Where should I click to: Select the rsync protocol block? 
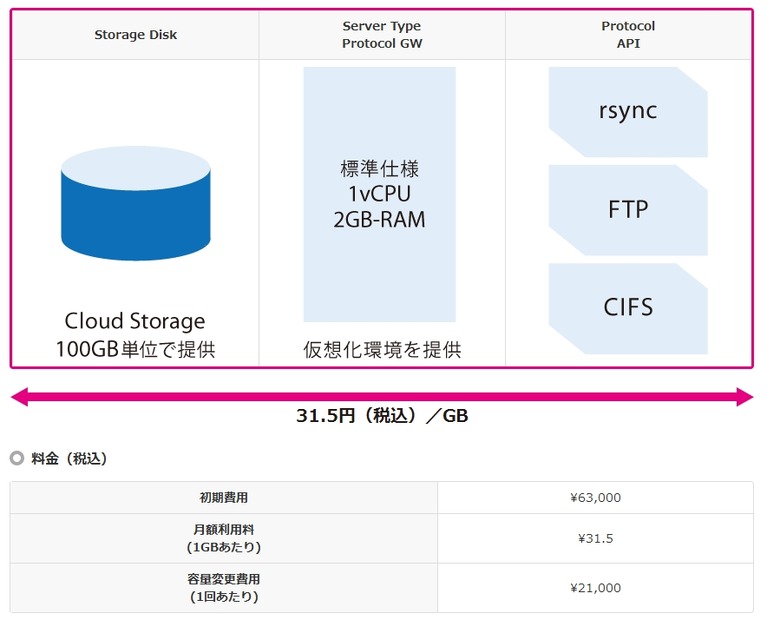click(x=628, y=112)
